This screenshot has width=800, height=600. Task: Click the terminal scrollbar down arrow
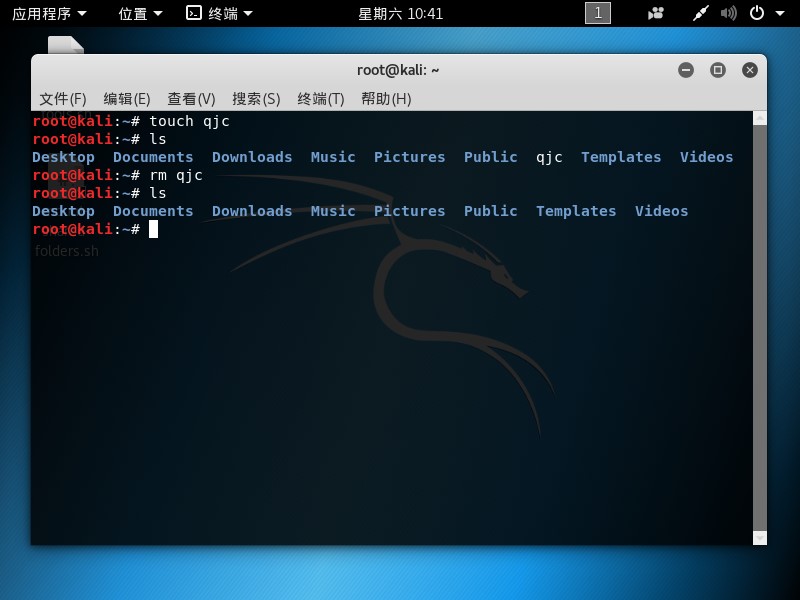(x=760, y=538)
